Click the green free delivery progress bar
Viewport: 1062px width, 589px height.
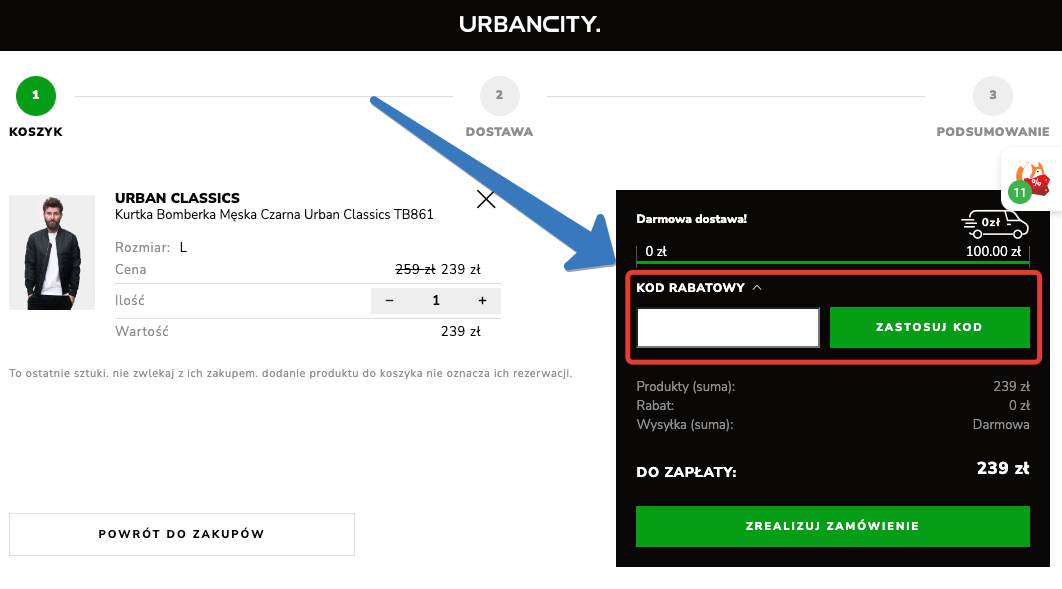pyautogui.click(x=833, y=262)
